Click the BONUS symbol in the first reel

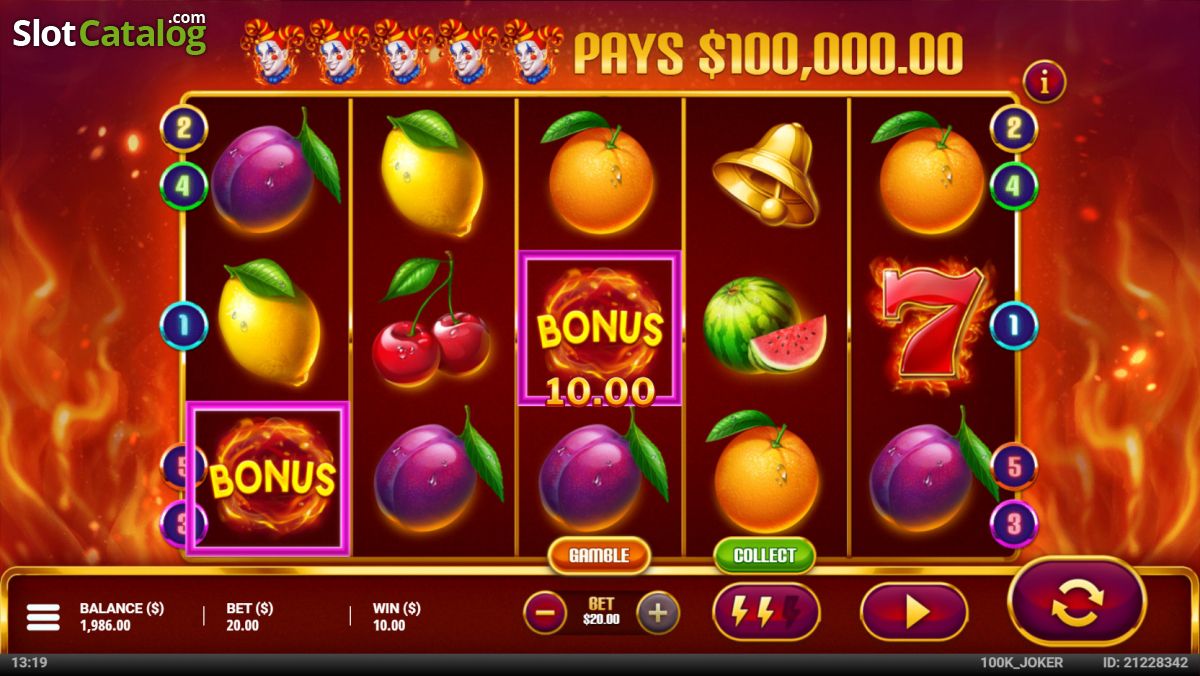[x=268, y=478]
